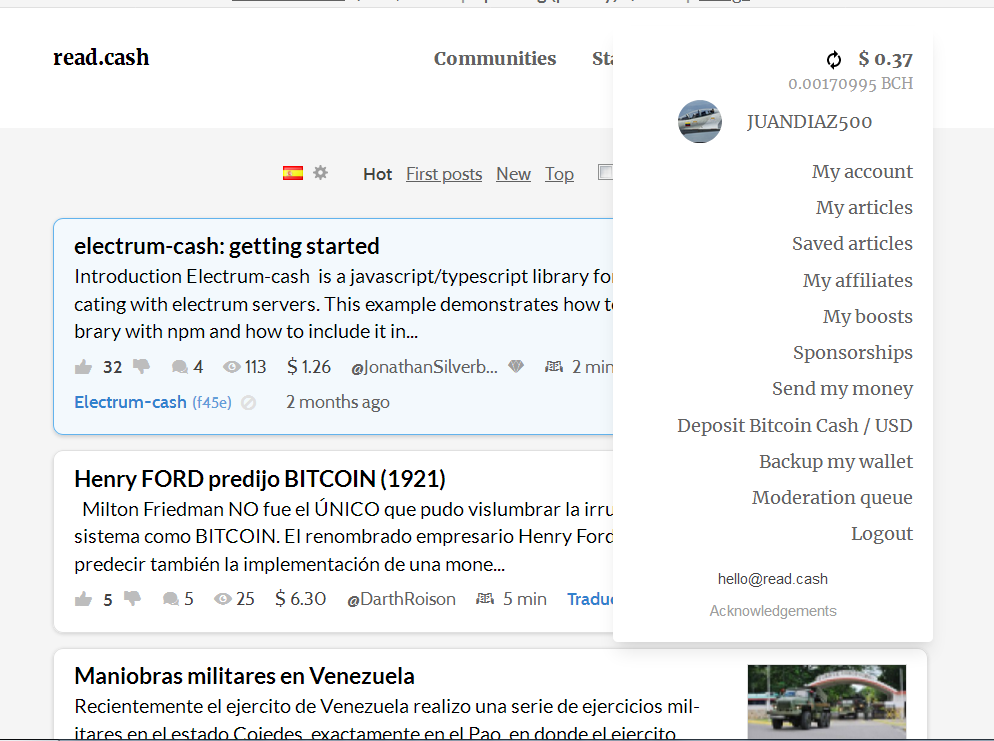Switch feed to Hot
The height and width of the screenshot is (741, 994).
point(378,174)
